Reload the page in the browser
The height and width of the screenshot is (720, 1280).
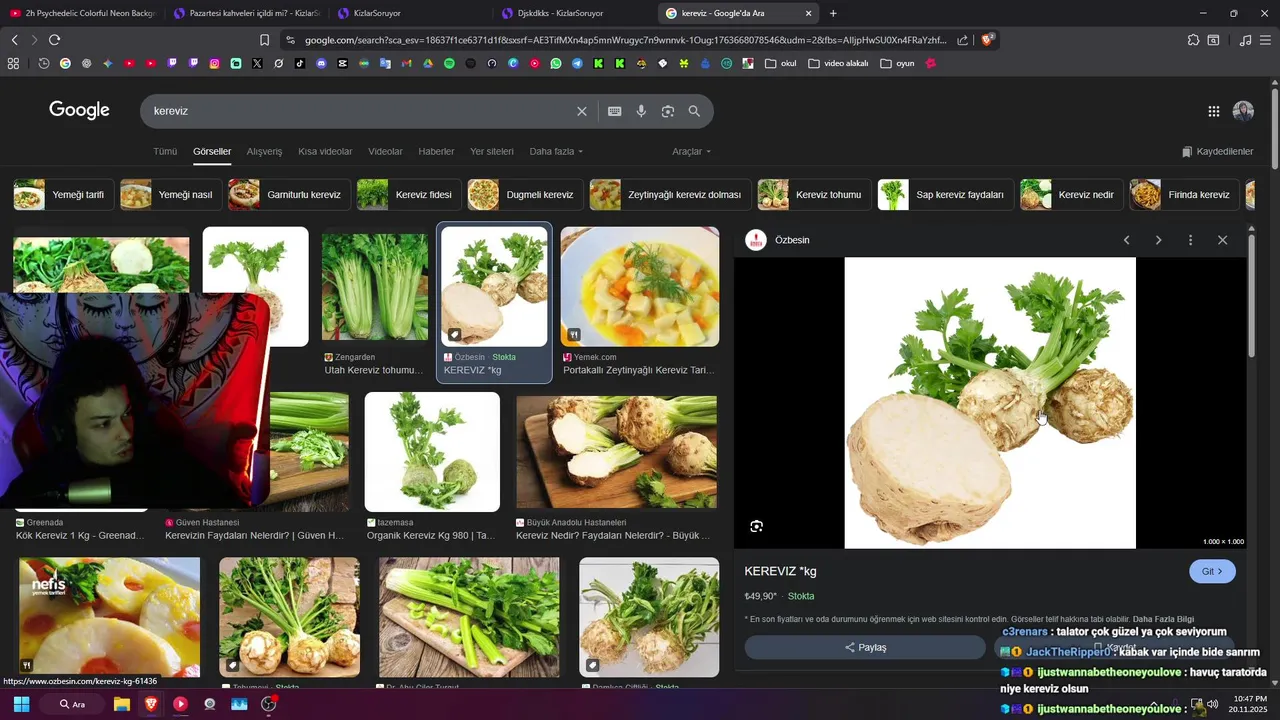click(55, 40)
